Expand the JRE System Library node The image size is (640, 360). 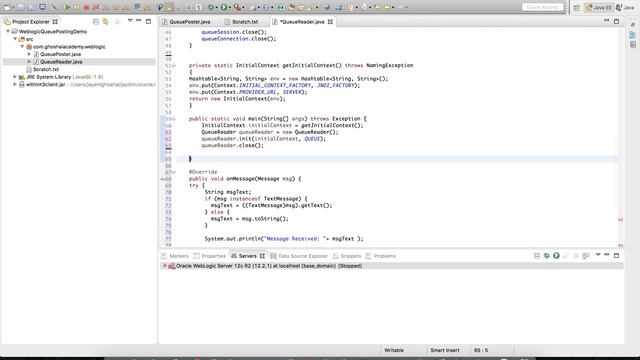click(15, 77)
